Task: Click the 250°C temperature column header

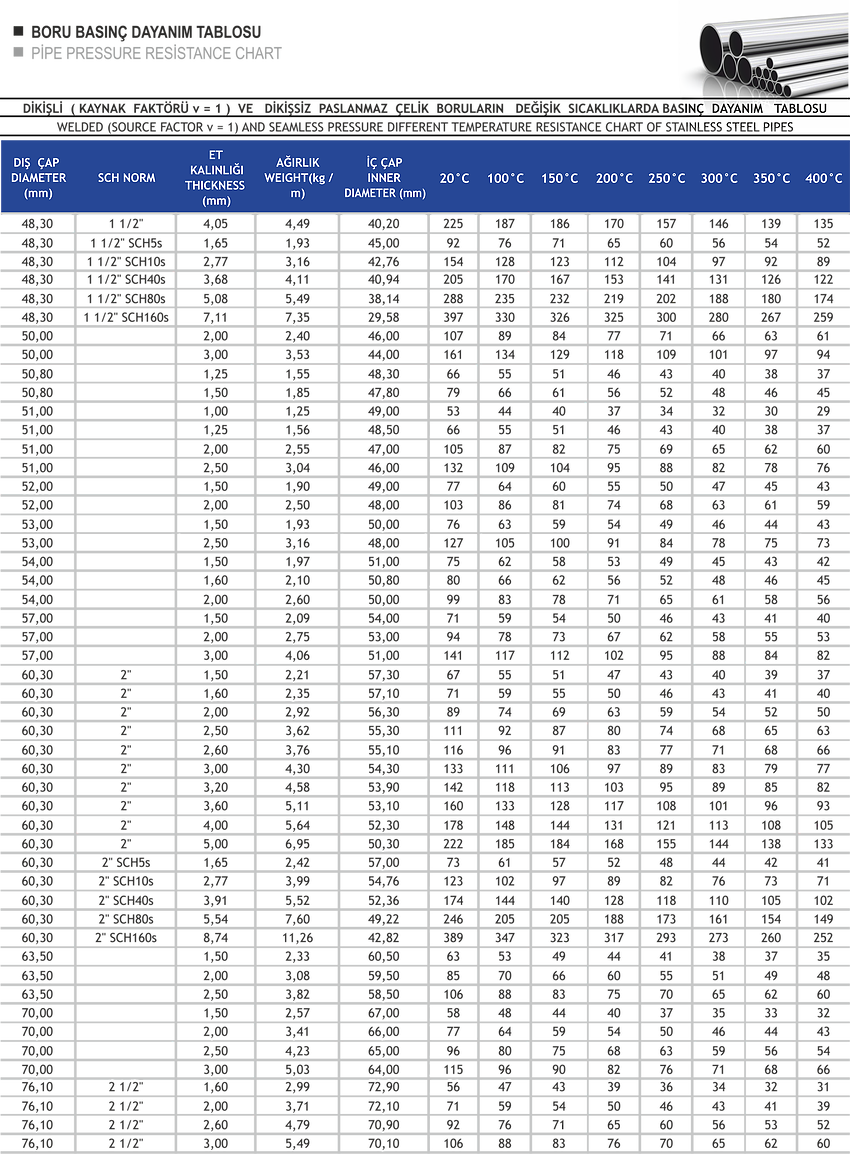Action: (x=666, y=178)
